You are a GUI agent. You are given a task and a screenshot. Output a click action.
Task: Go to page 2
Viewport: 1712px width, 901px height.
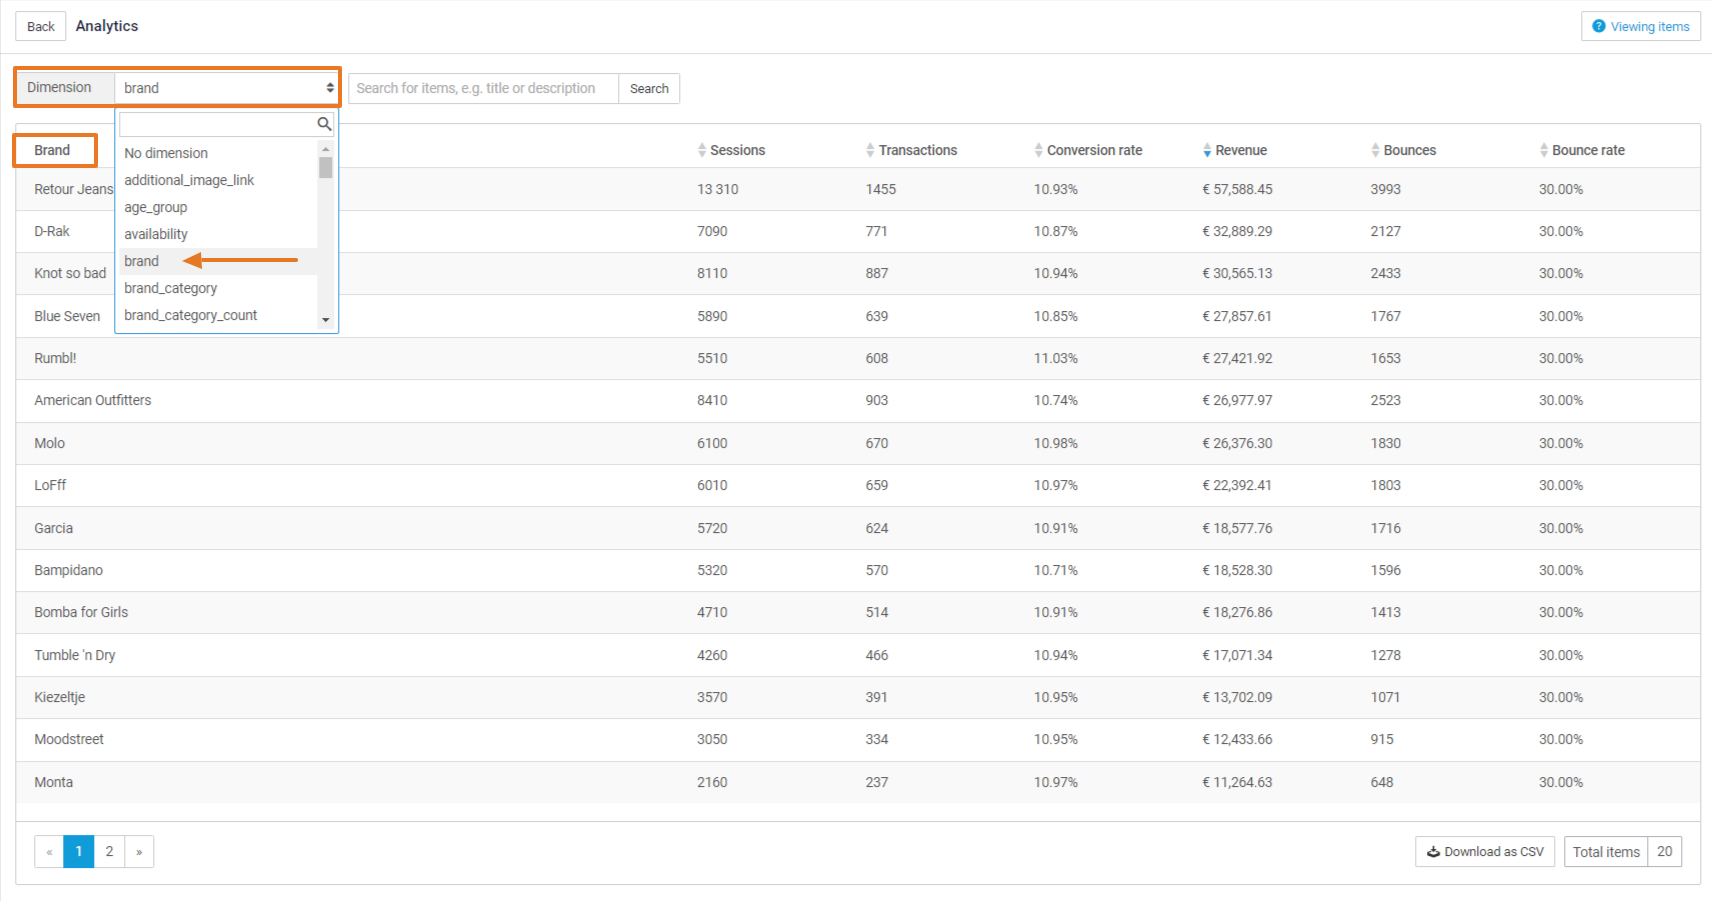click(x=109, y=852)
